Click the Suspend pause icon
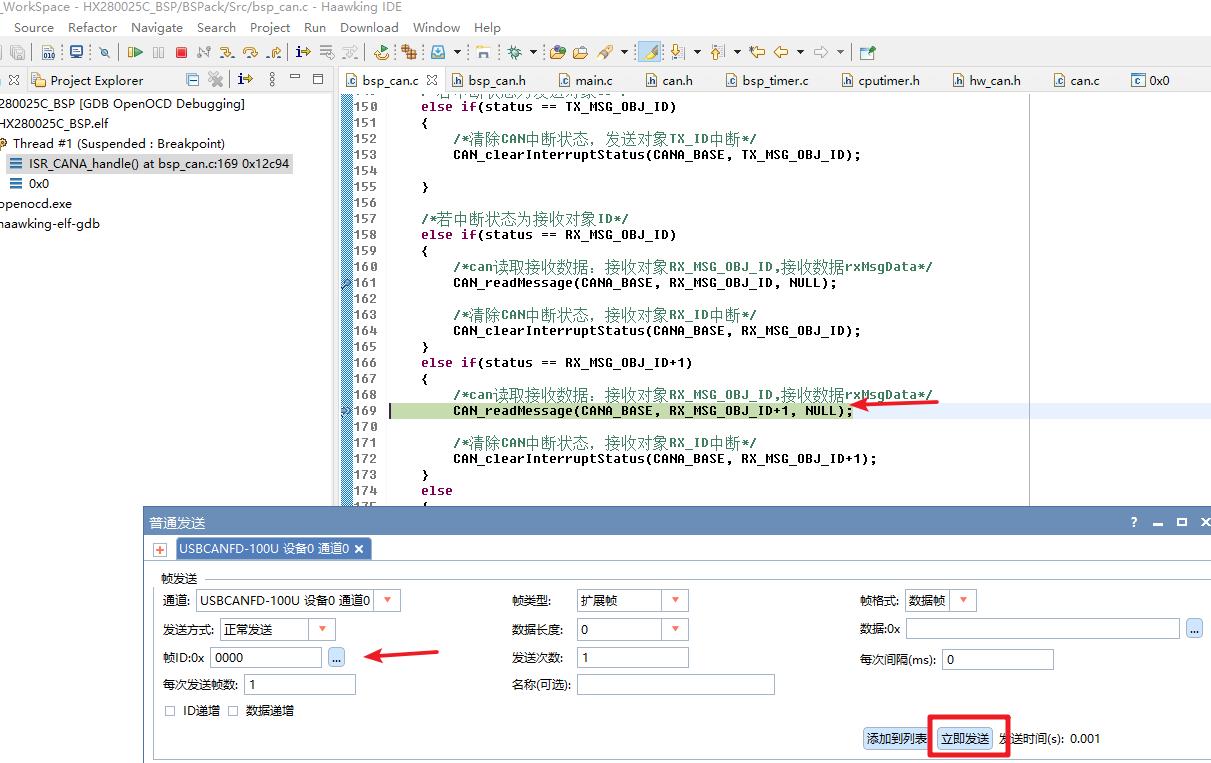1211x763 pixels. click(158, 52)
